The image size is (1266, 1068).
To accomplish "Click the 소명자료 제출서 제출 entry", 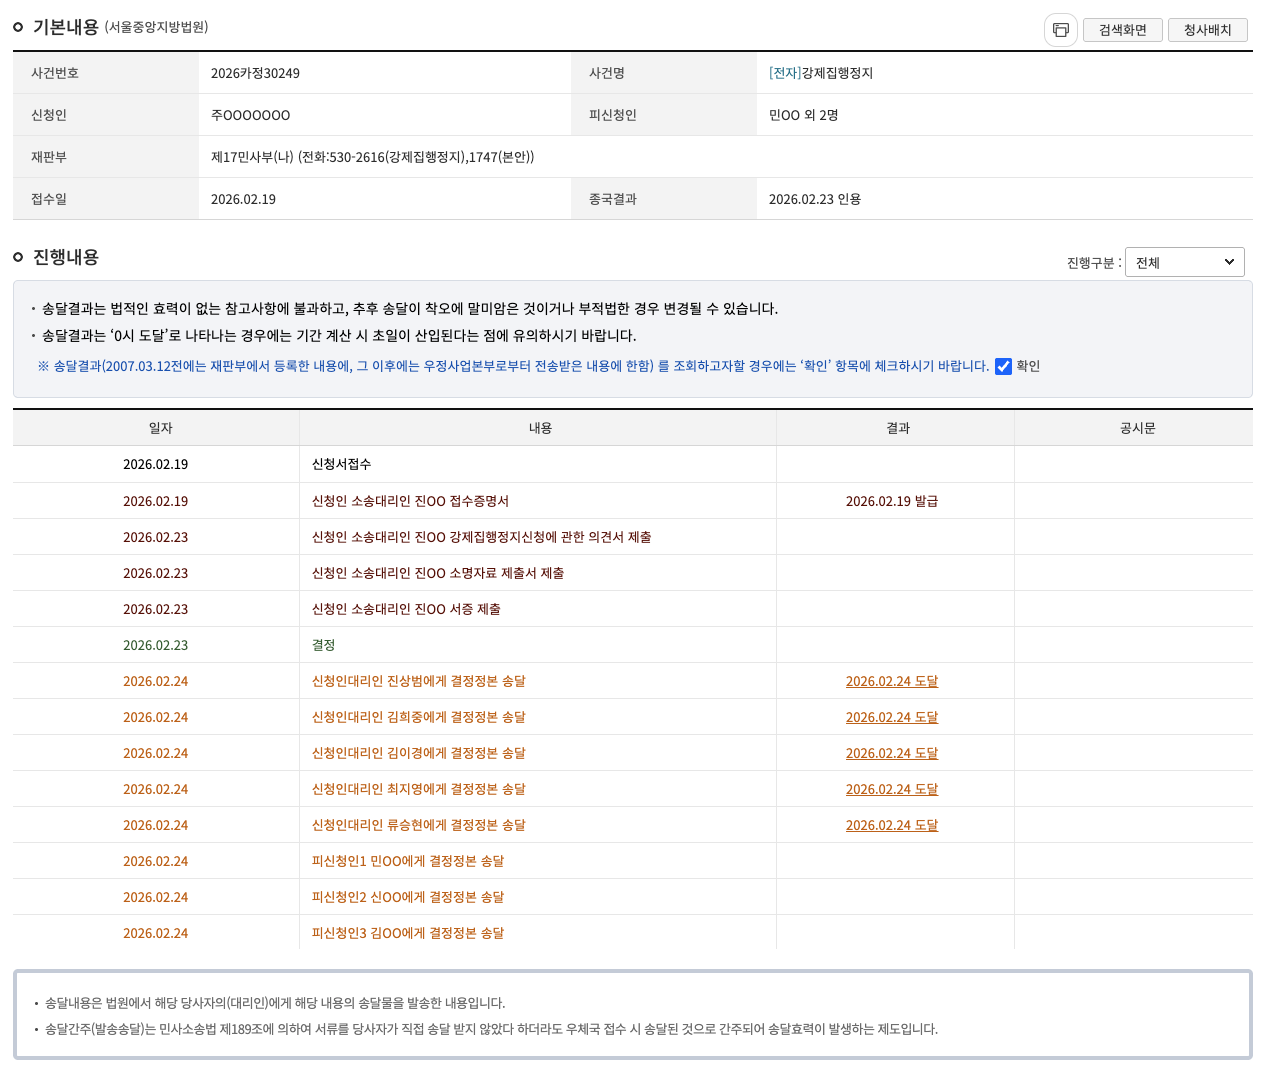I will (x=437, y=573).
